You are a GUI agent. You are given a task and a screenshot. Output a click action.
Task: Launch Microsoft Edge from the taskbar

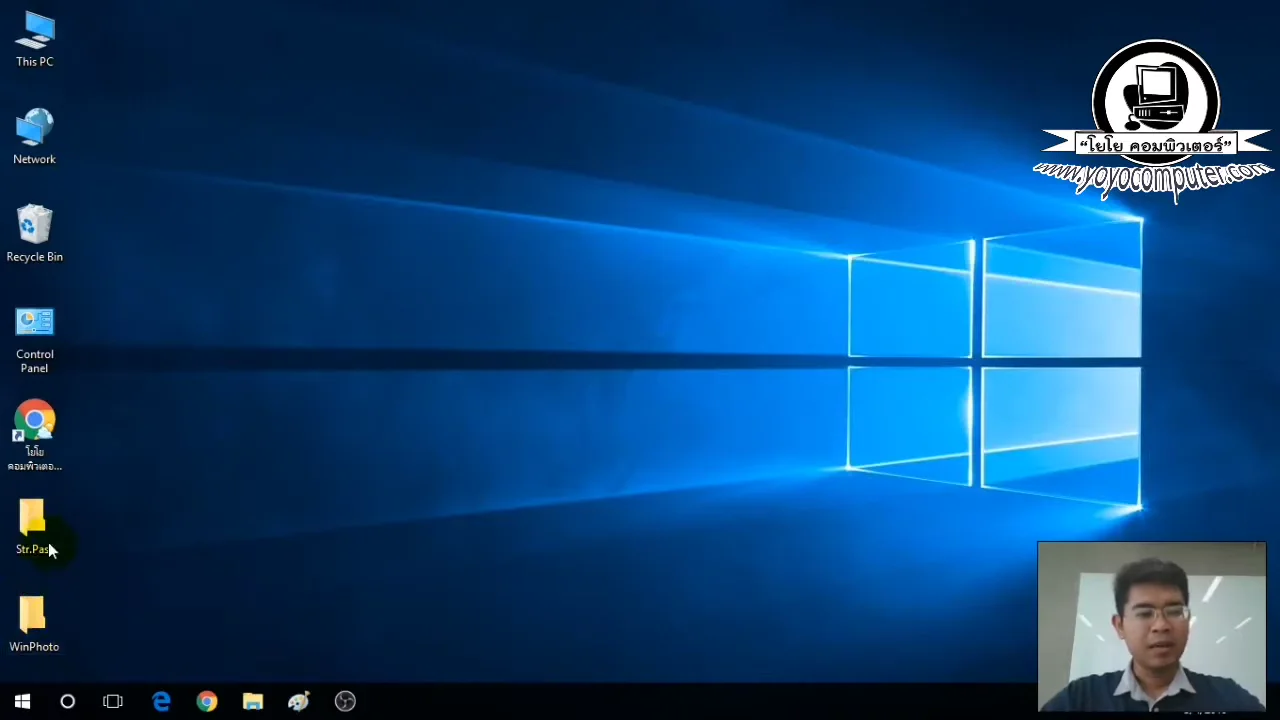(x=161, y=701)
